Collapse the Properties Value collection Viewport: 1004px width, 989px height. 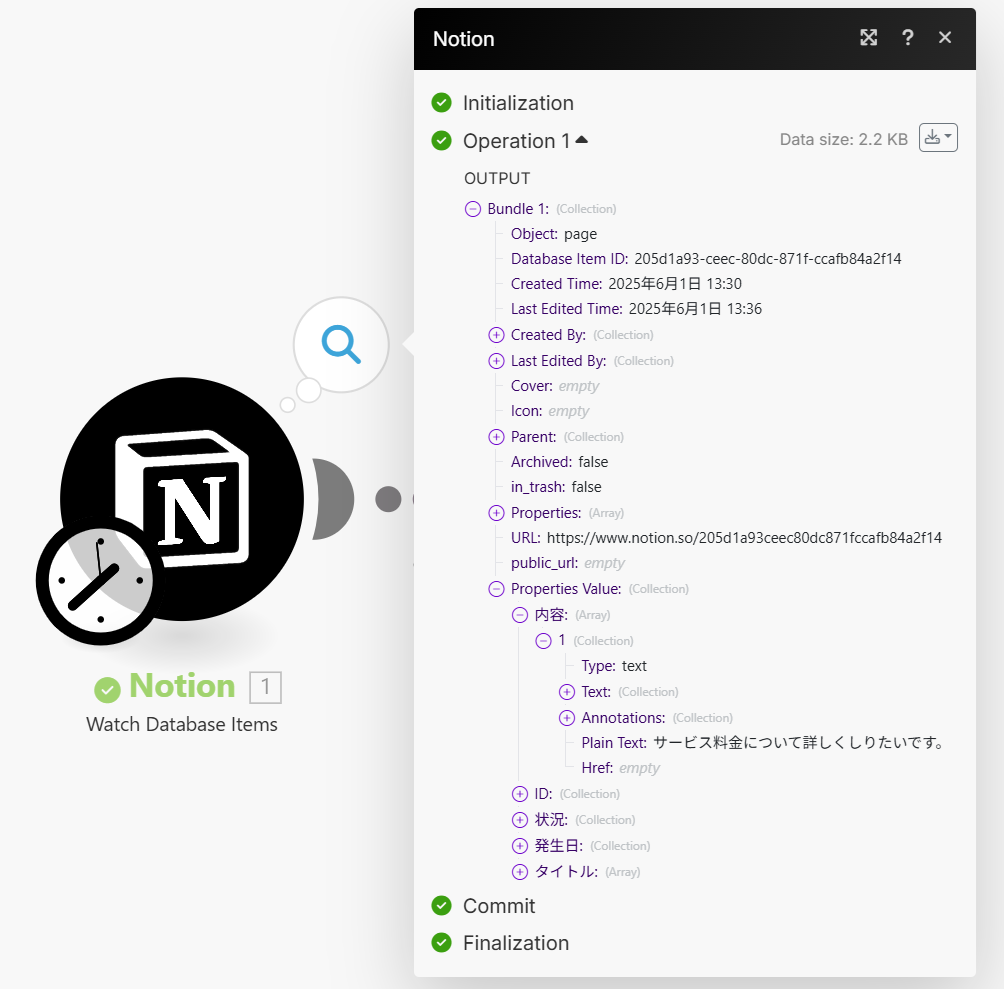point(496,589)
